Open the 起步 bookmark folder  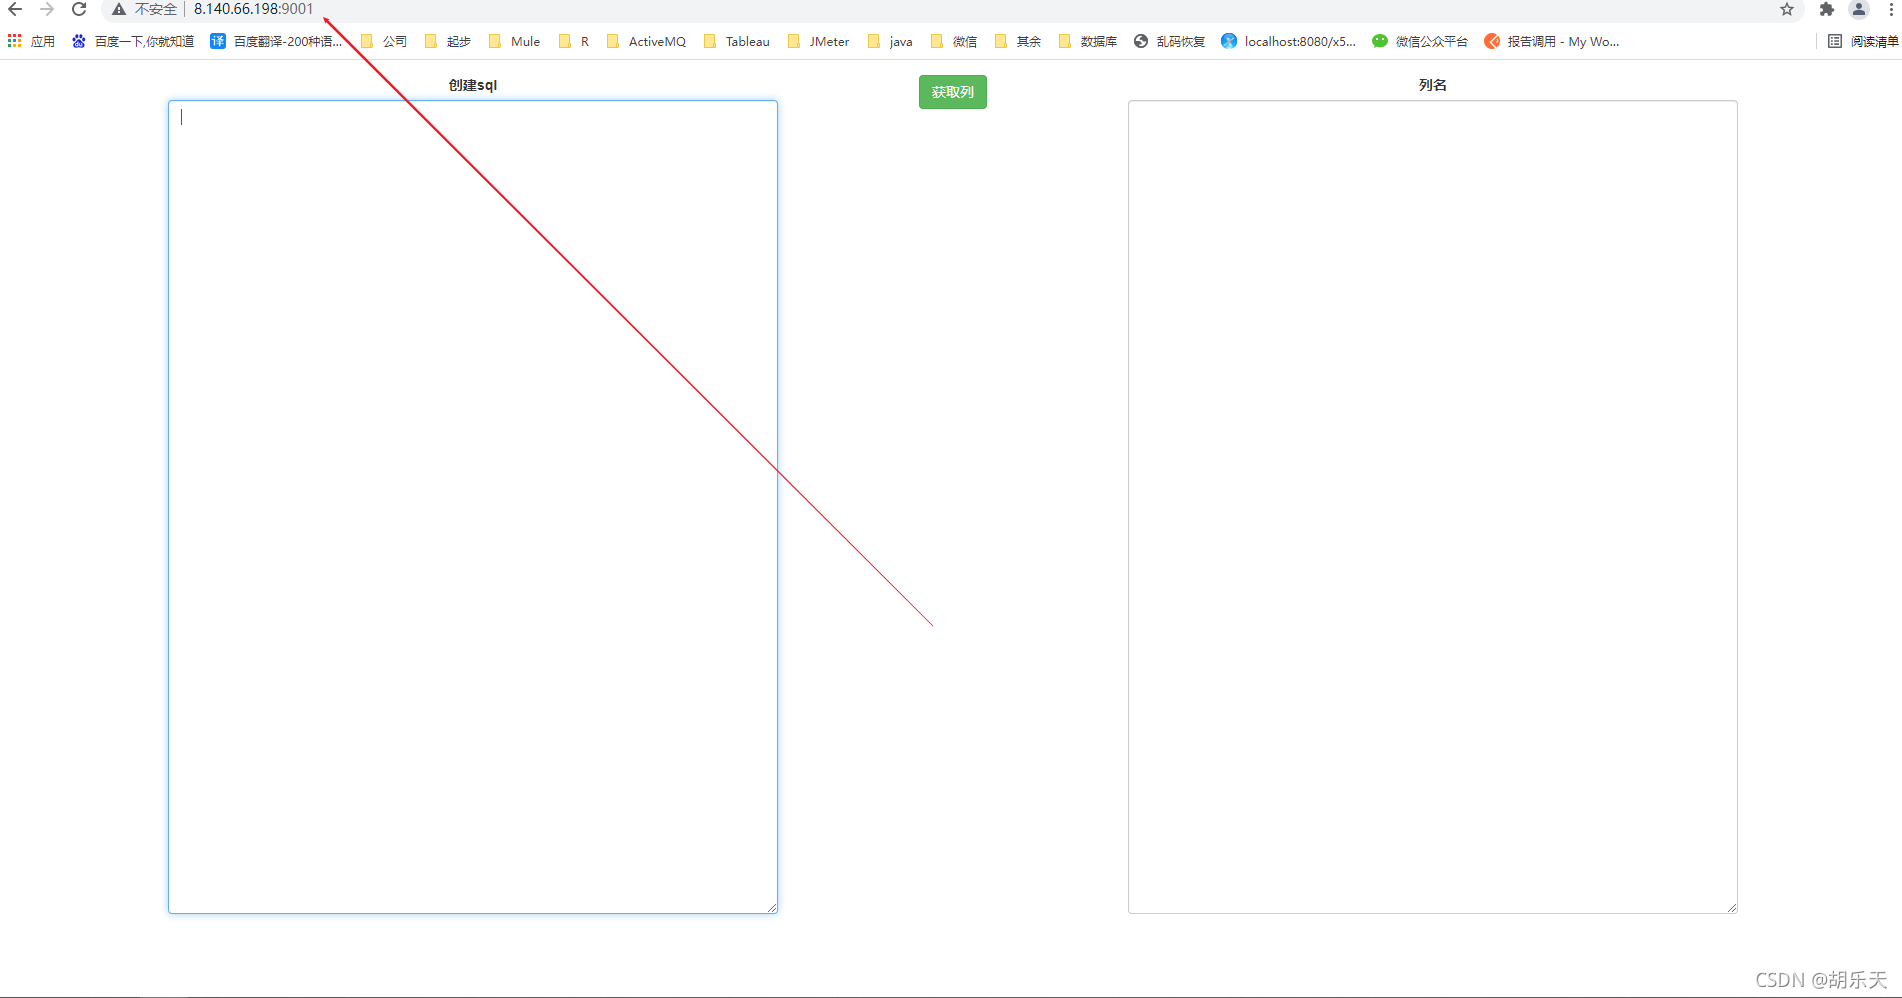coord(448,41)
